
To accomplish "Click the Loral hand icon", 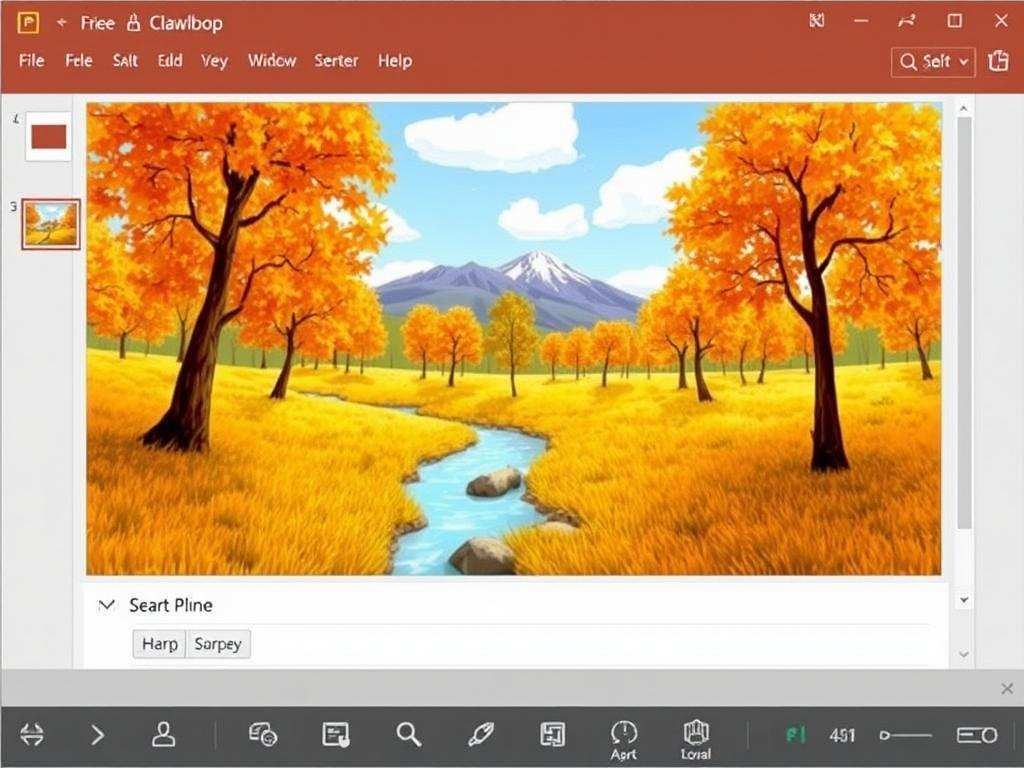I will coord(696,740).
